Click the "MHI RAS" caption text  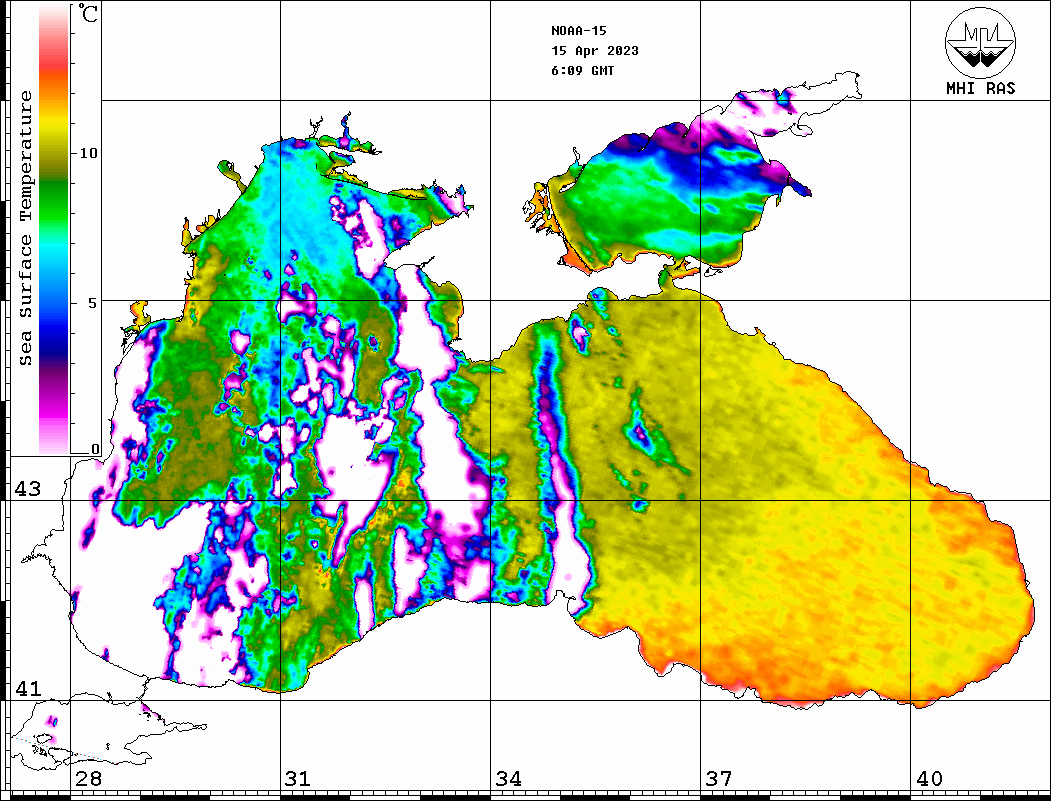[x=981, y=88]
